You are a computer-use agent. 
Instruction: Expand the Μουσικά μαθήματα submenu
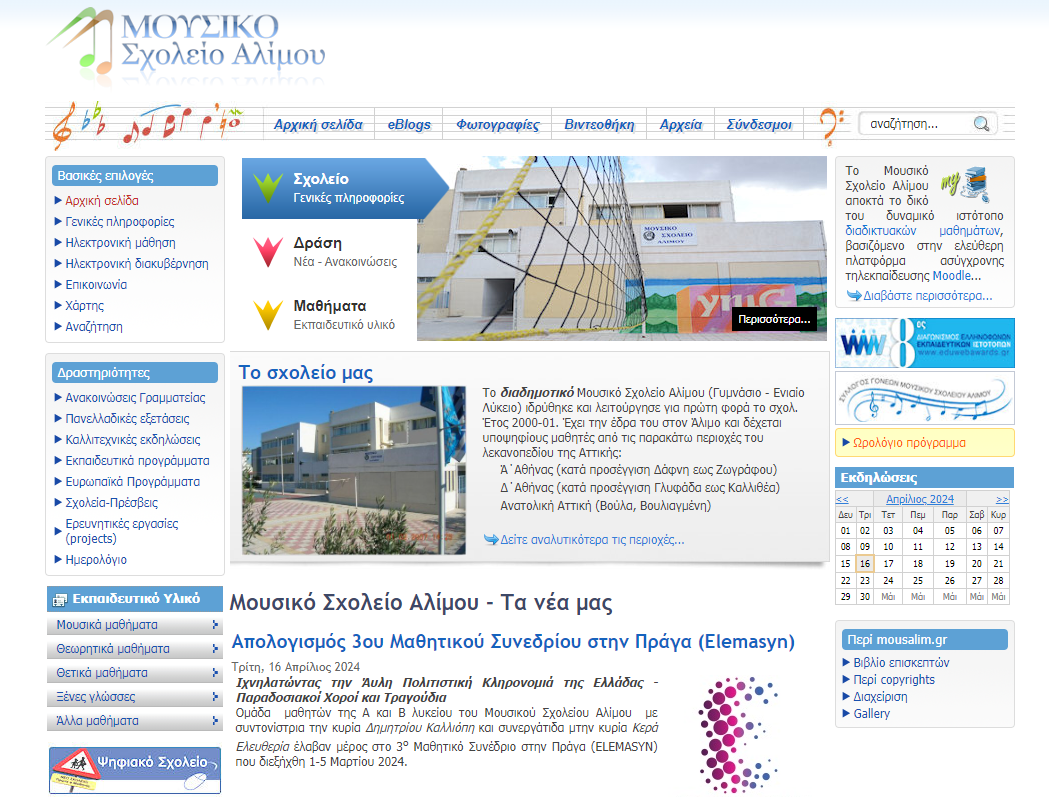(x=215, y=624)
